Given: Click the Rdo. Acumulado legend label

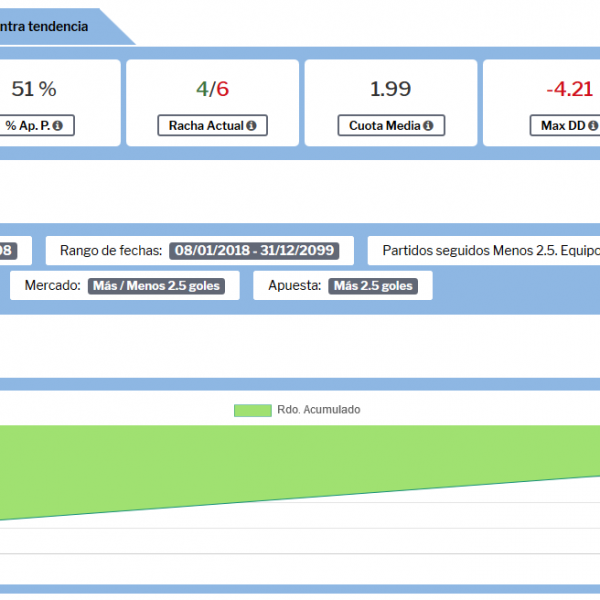Looking at the screenshot, I should 319,410.
